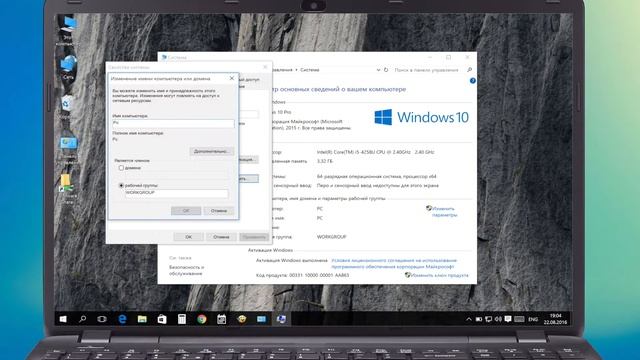
Task: Select the Recycle Bin desktop icon
Action: [67, 107]
